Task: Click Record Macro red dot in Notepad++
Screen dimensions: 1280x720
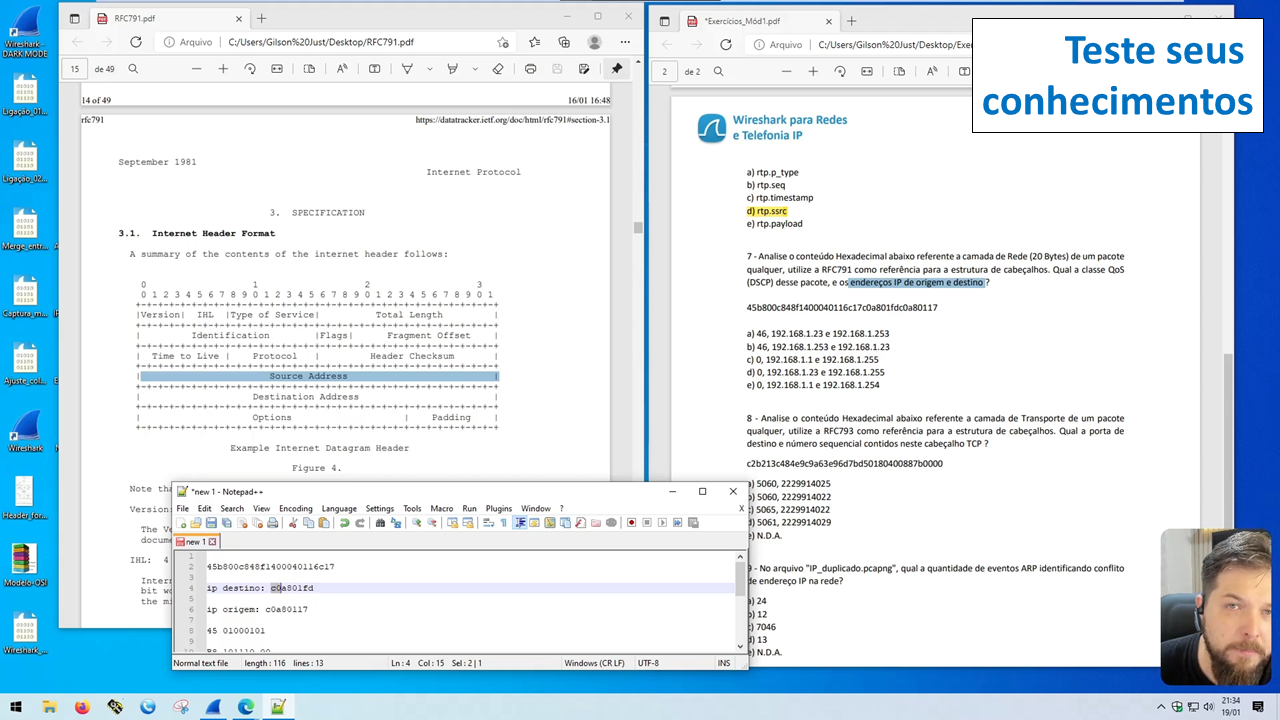Action: pyautogui.click(x=632, y=522)
